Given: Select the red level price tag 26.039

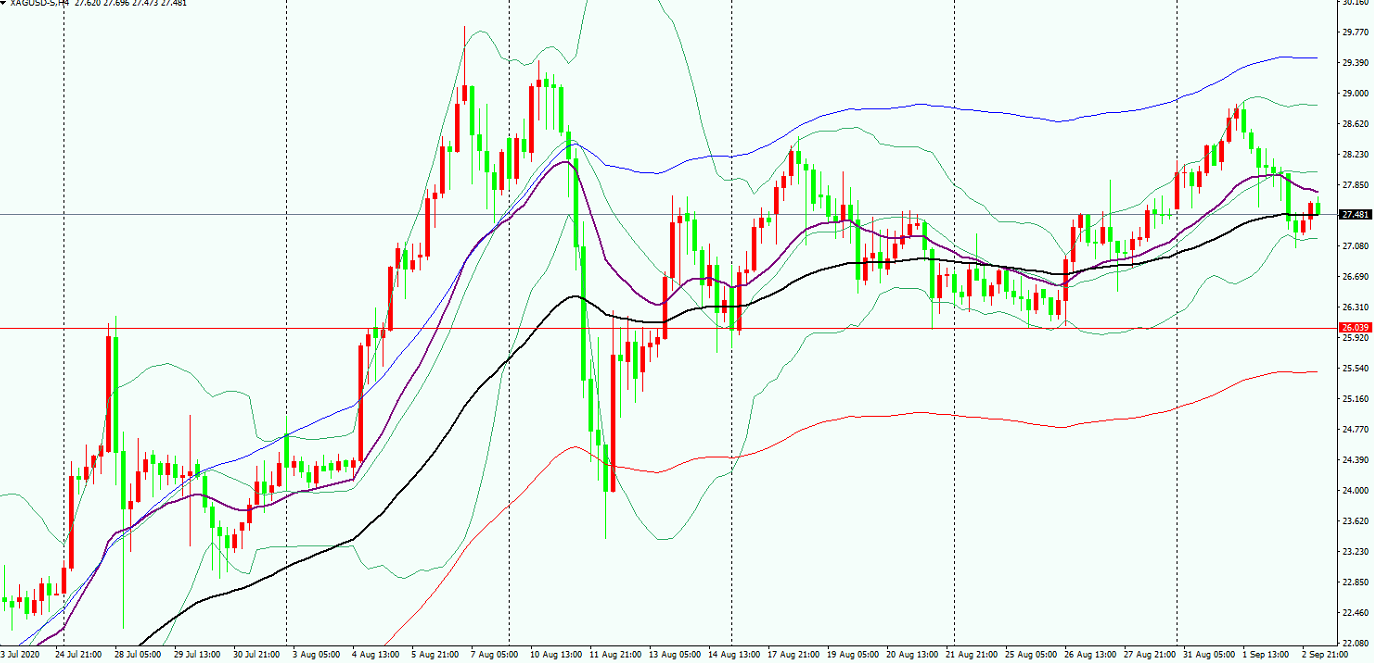Looking at the screenshot, I should tap(1355, 328).
